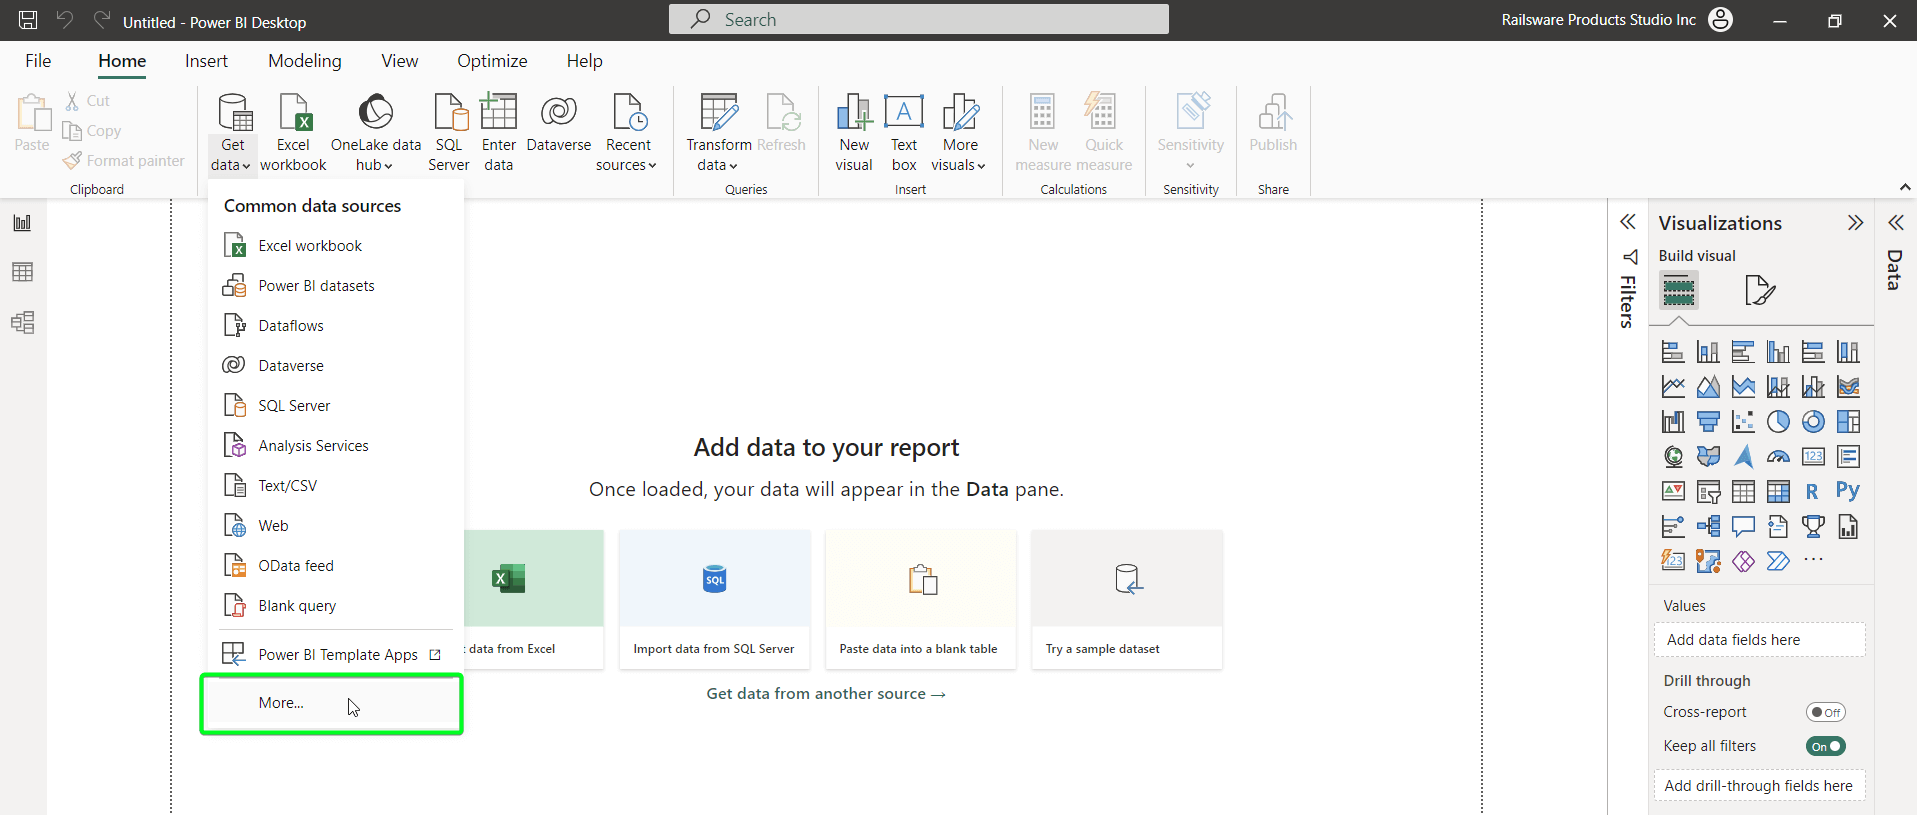Select Dataflows from the menu

(x=335, y=326)
